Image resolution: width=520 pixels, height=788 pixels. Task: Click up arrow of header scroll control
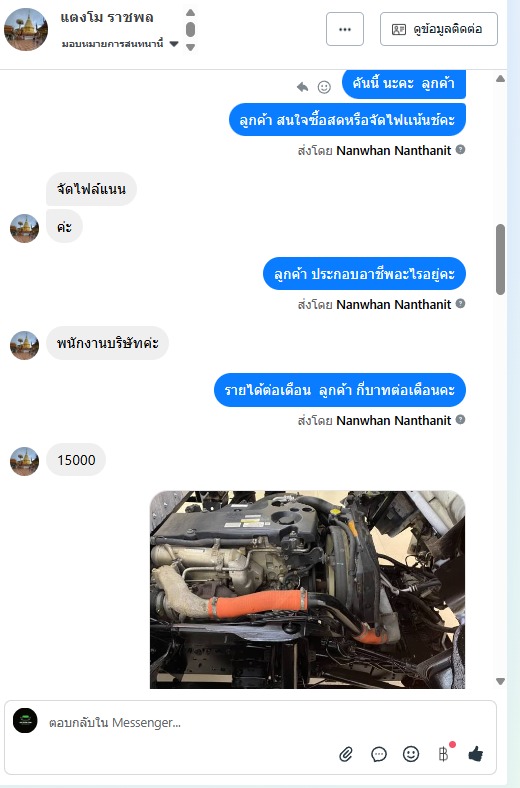[190, 13]
